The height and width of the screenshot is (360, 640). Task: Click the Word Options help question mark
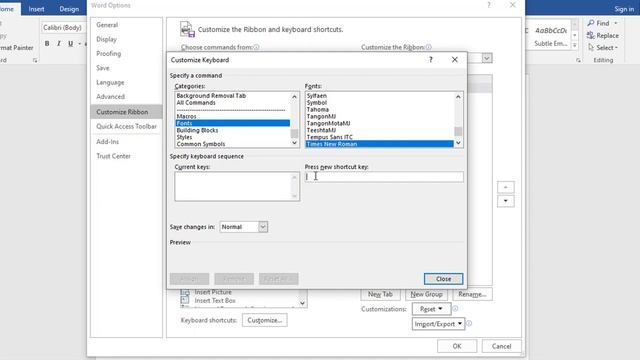[x=489, y=5]
